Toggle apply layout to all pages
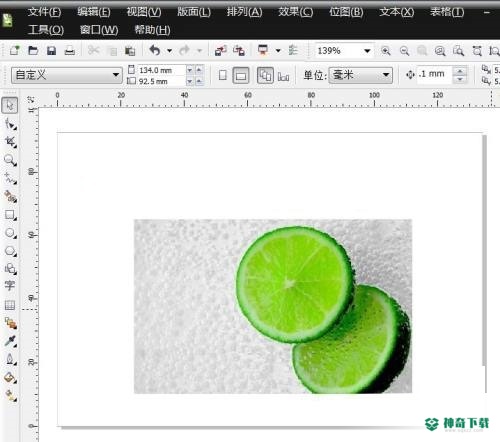The width and height of the screenshot is (500, 442). coord(265,75)
